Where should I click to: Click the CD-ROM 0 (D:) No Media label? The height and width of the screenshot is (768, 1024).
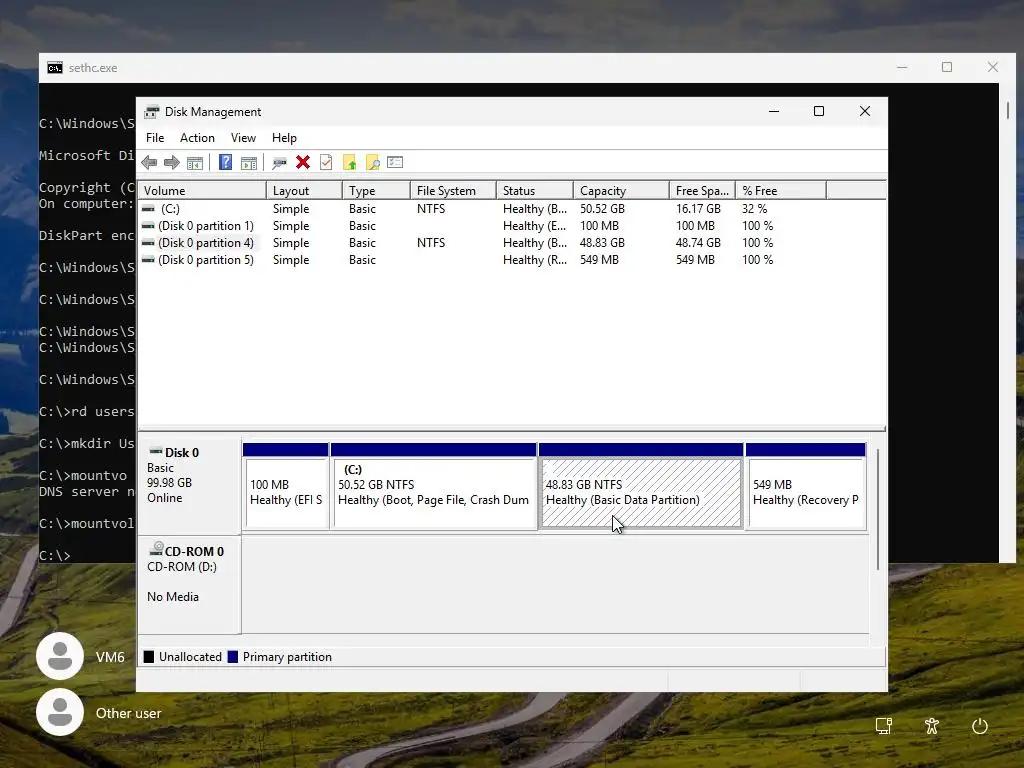189,584
